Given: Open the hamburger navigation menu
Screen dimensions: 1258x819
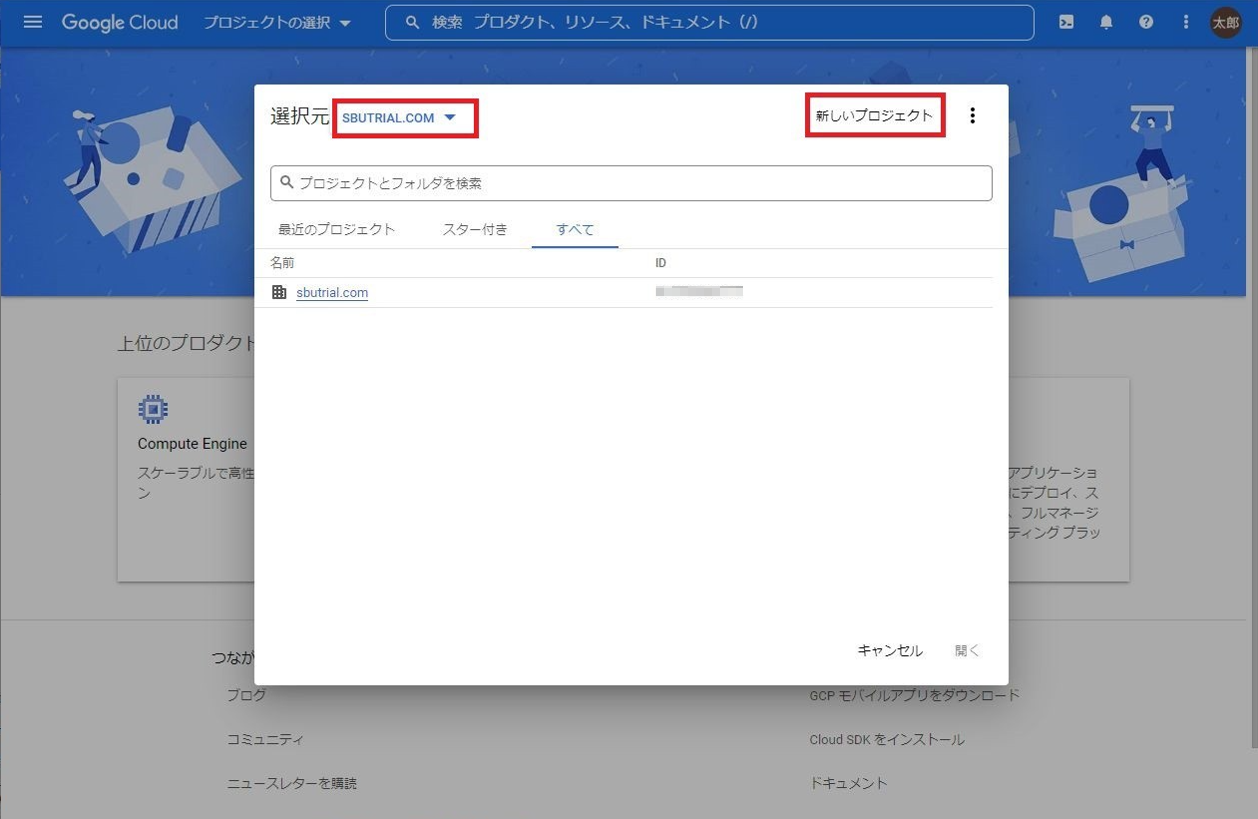Looking at the screenshot, I should (33, 22).
